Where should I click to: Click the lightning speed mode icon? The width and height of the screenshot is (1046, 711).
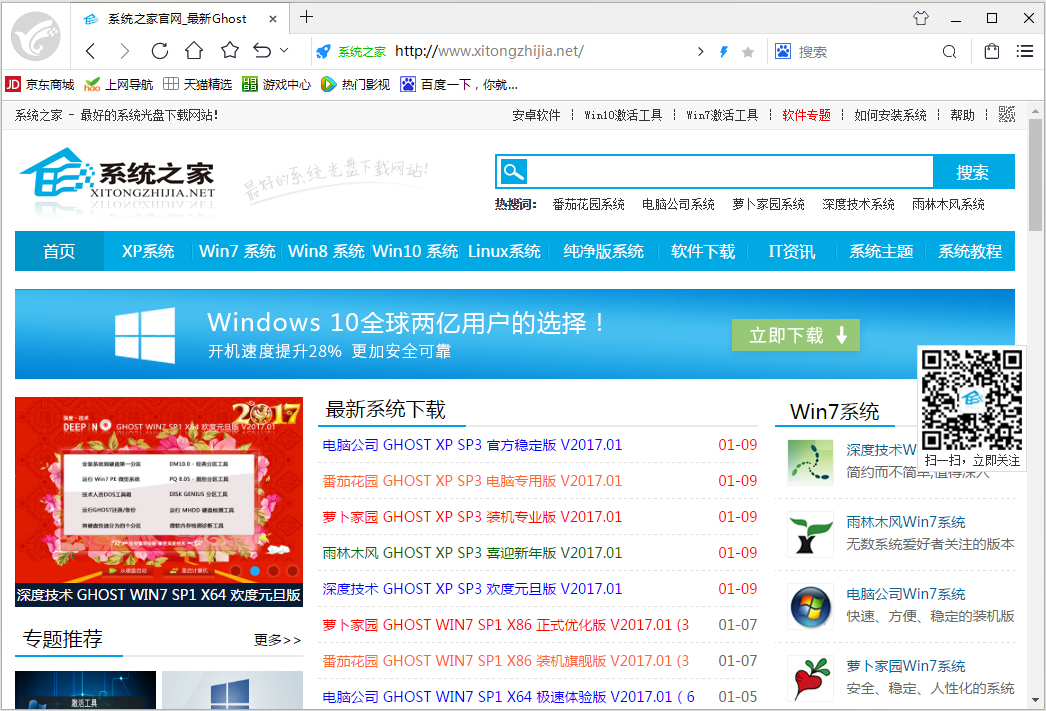tap(725, 51)
